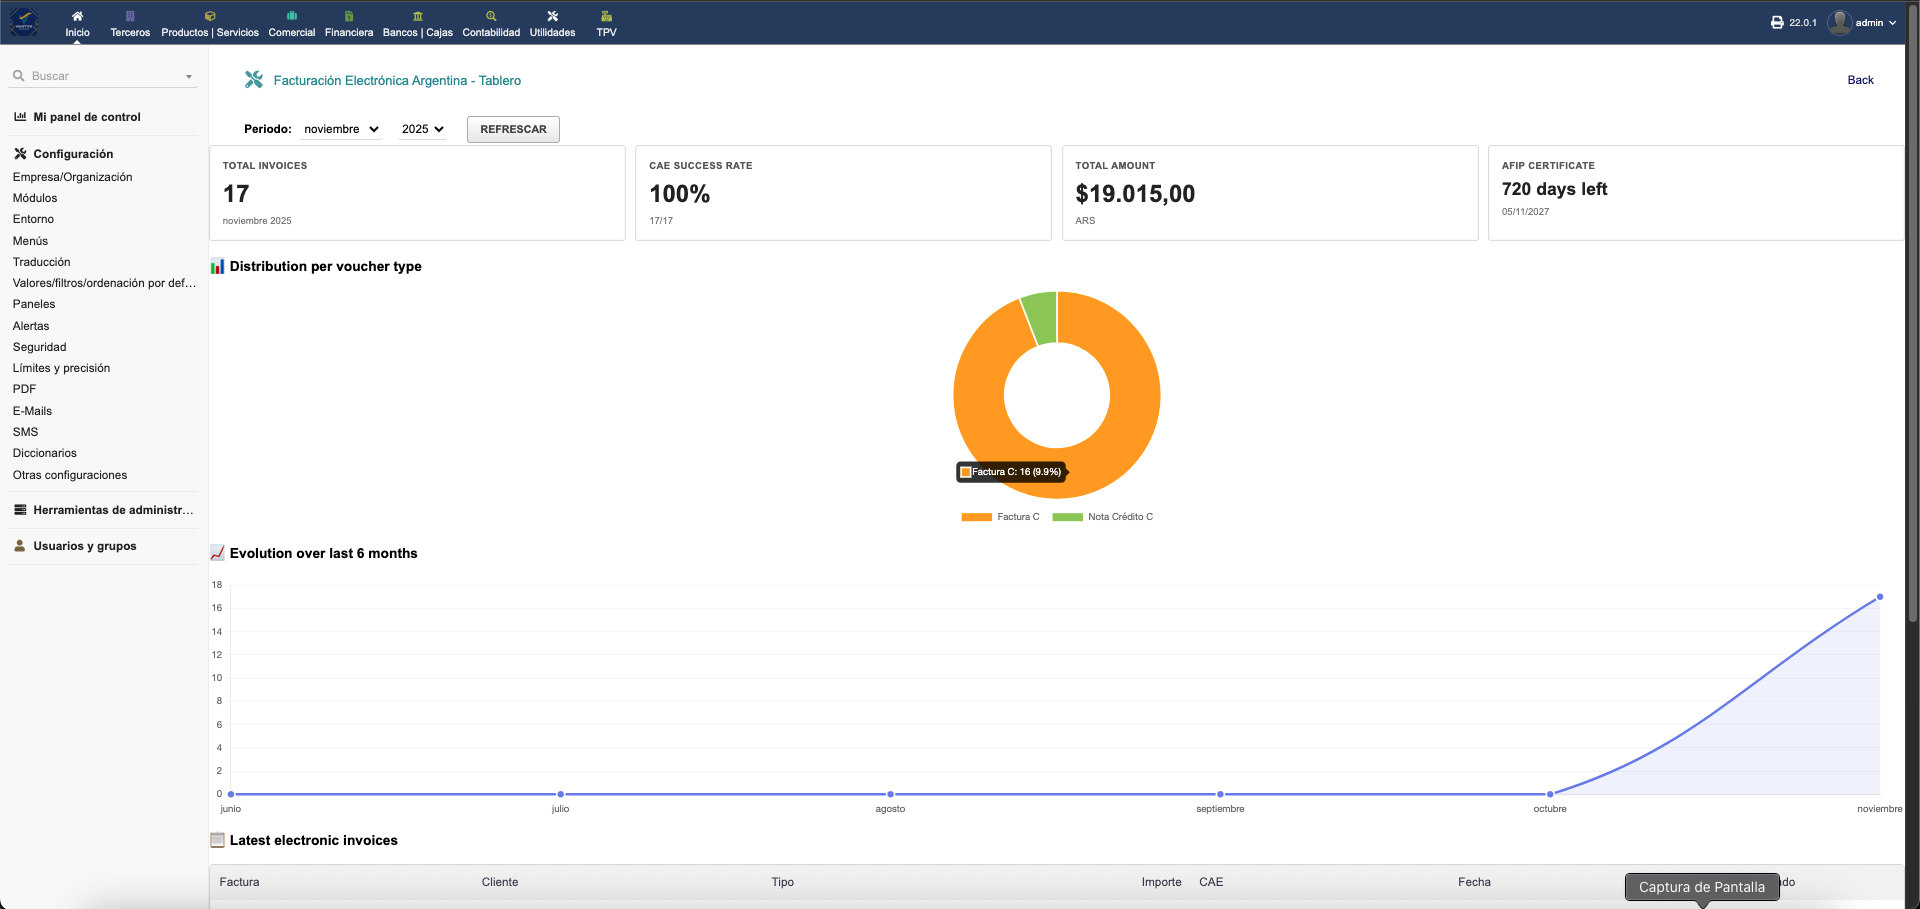Click the printer icon in top bar
Image resolution: width=1920 pixels, height=909 pixels.
tap(1777, 22)
